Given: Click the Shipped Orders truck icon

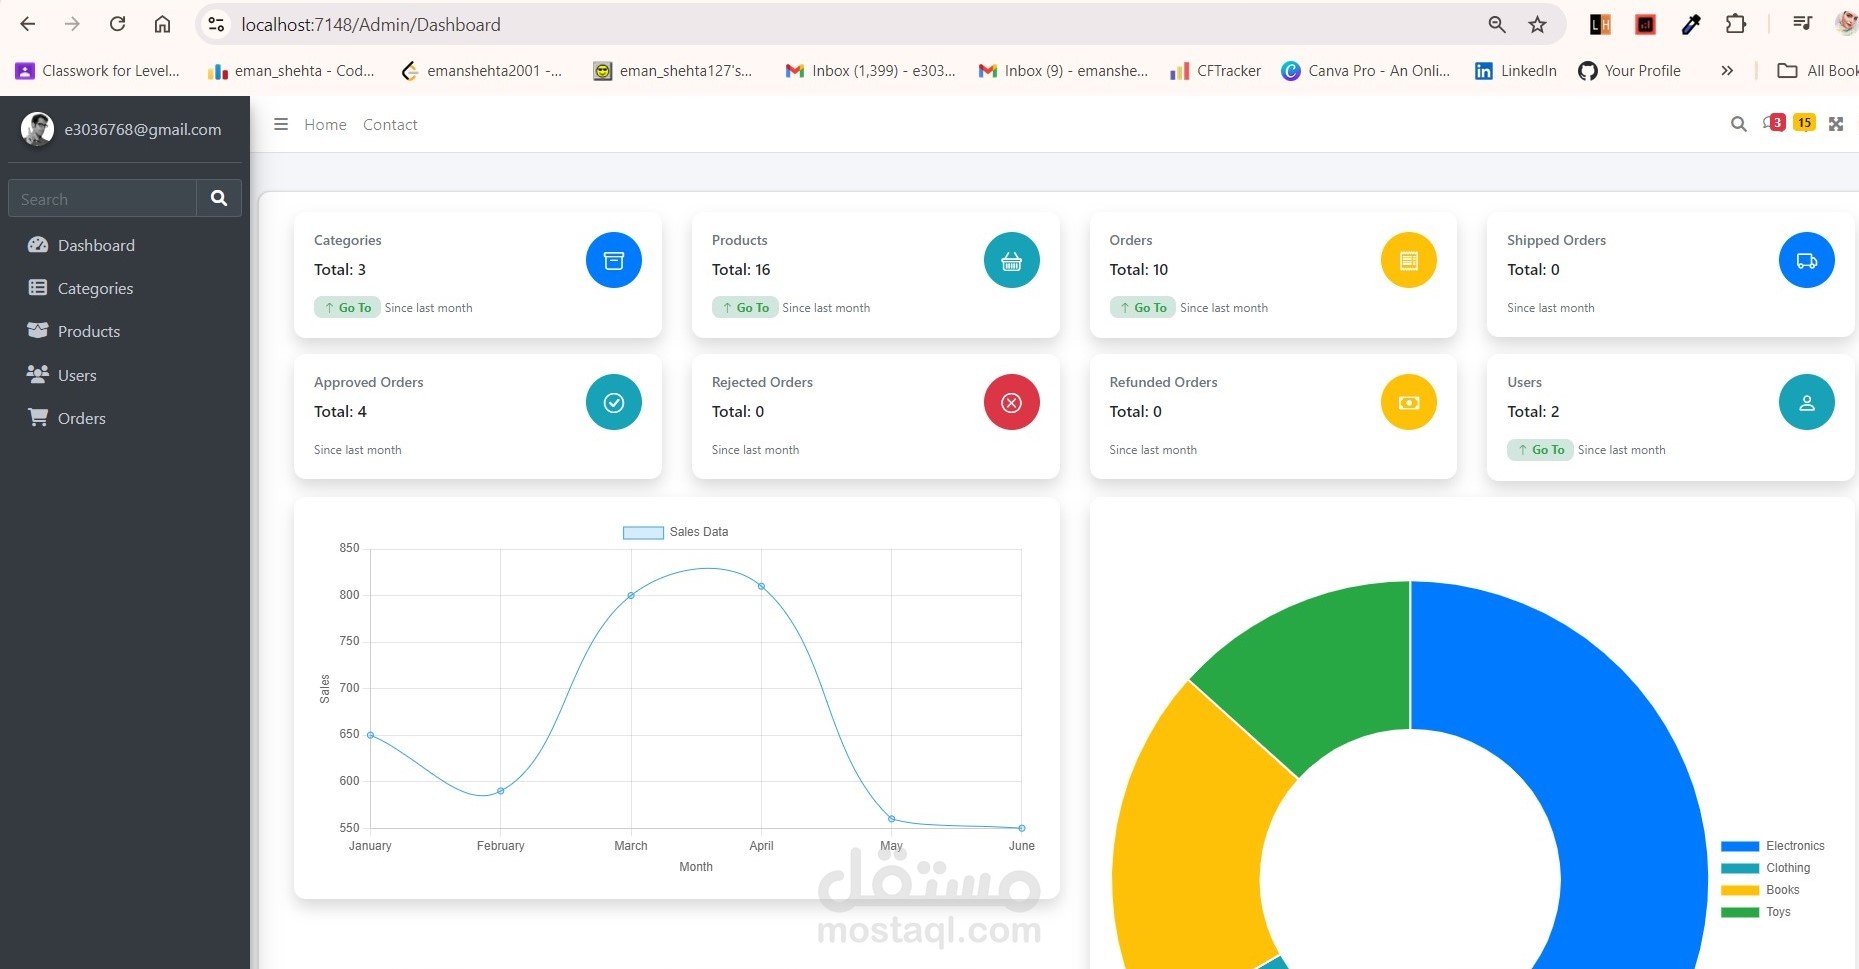Looking at the screenshot, I should pos(1807,260).
